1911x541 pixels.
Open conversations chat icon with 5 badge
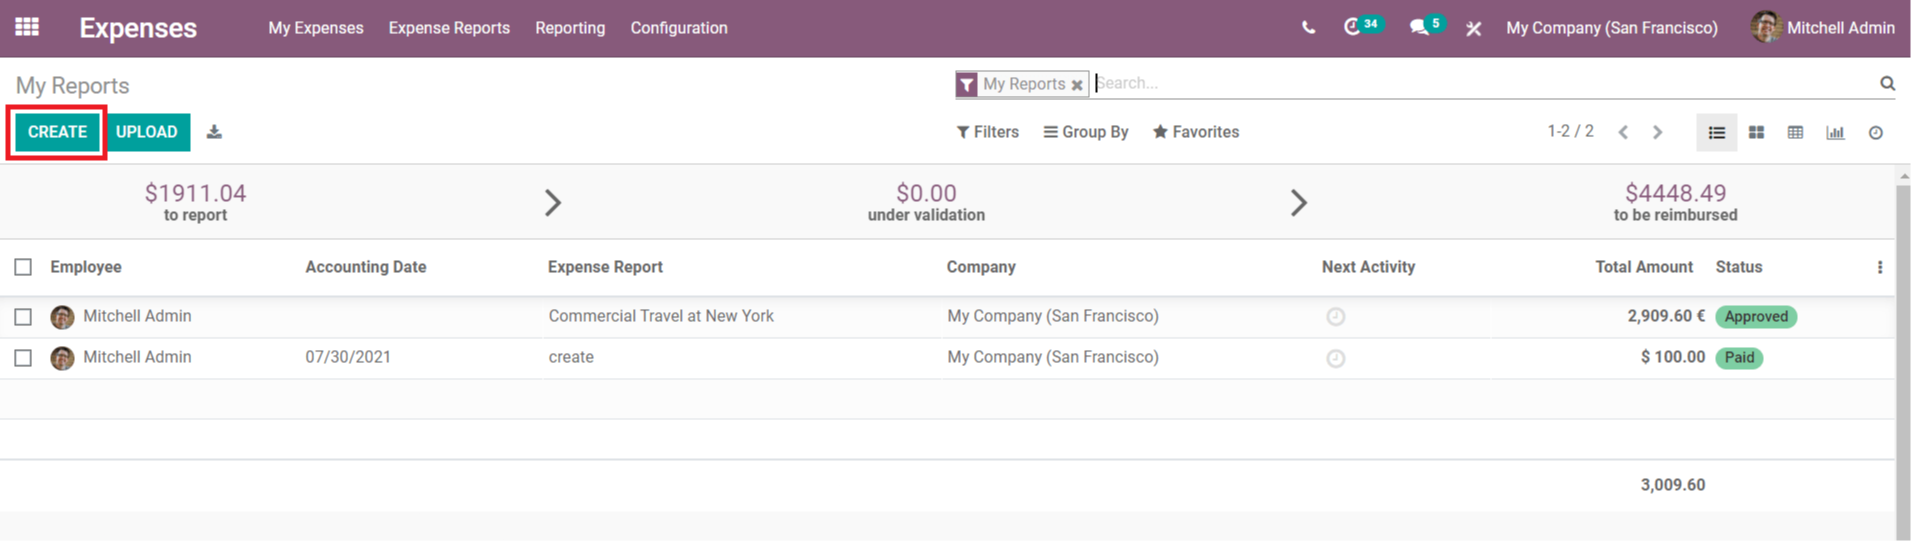tap(1427, 26)
